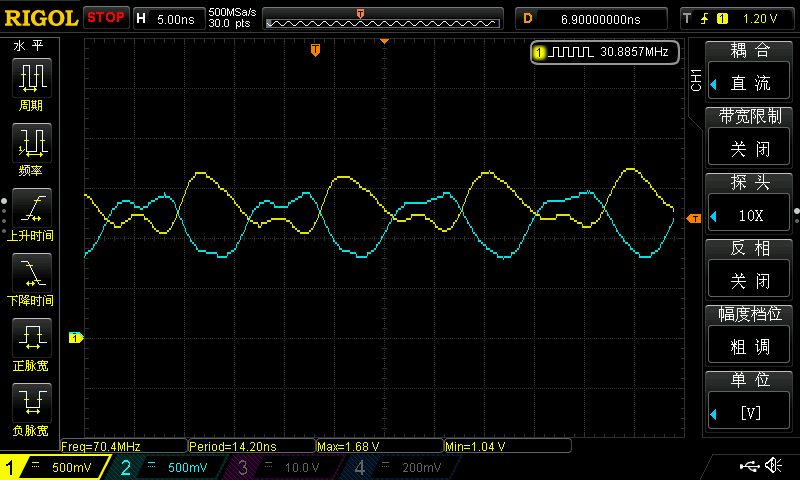This screenshot has height=480, width=800.
Task: Click the trigger level 1.20 V readout
Action: [760, 19]
